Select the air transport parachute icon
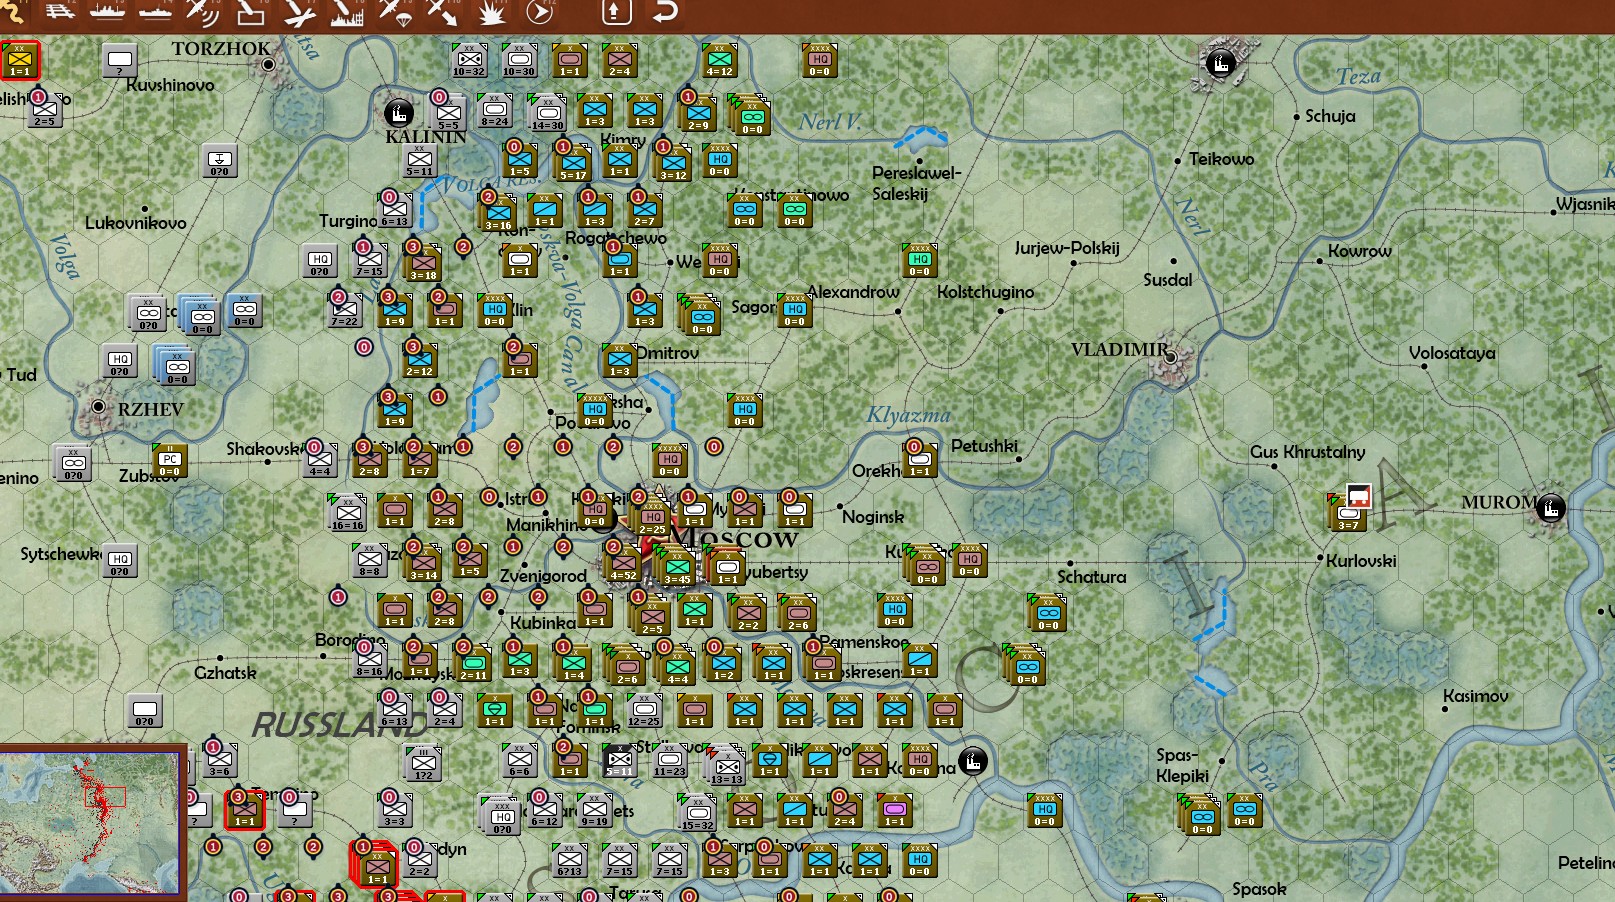 pos(395,12)
